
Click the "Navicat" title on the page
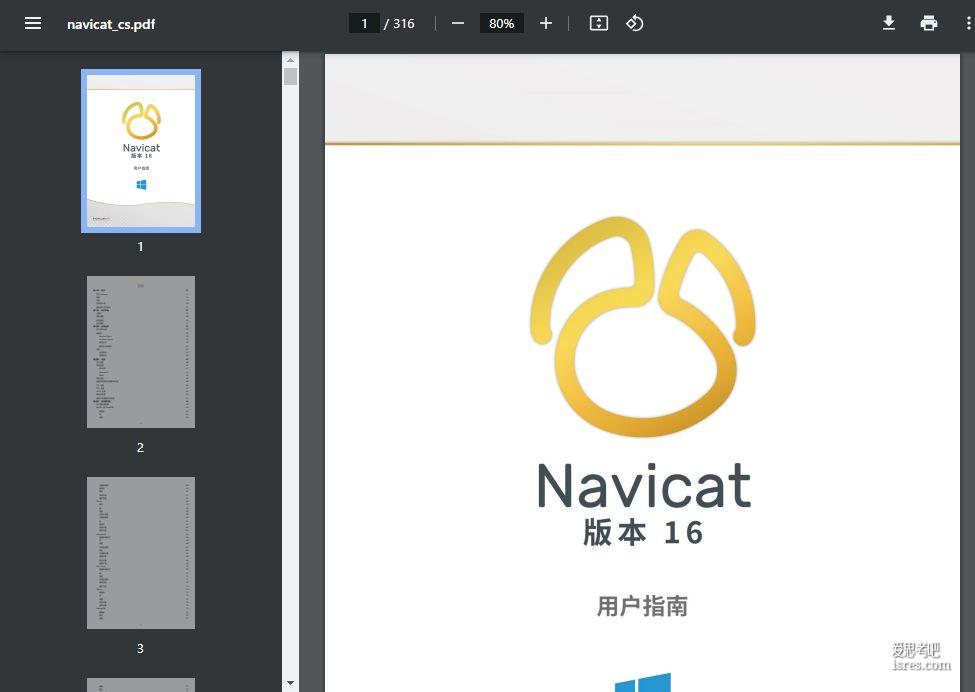click(x=644, y=486)
